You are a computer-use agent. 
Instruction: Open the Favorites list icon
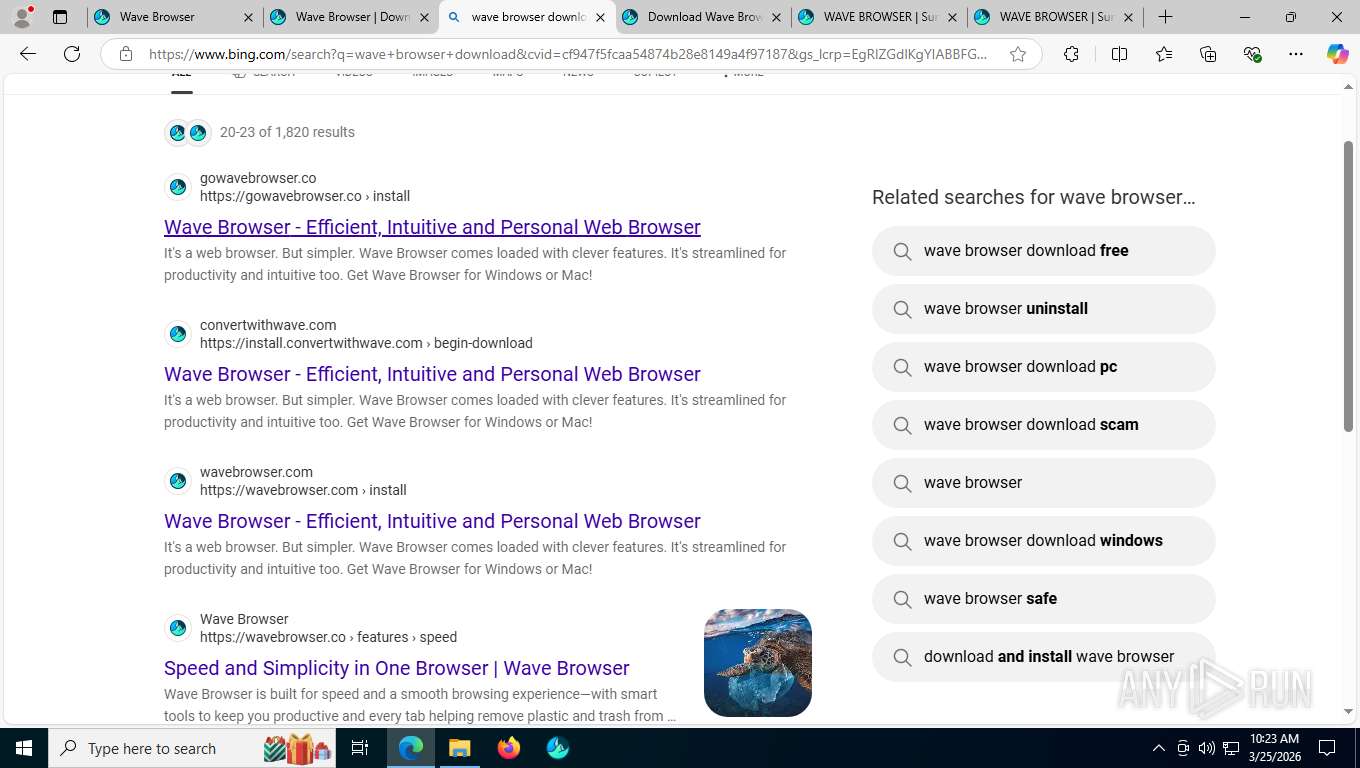1164,54
